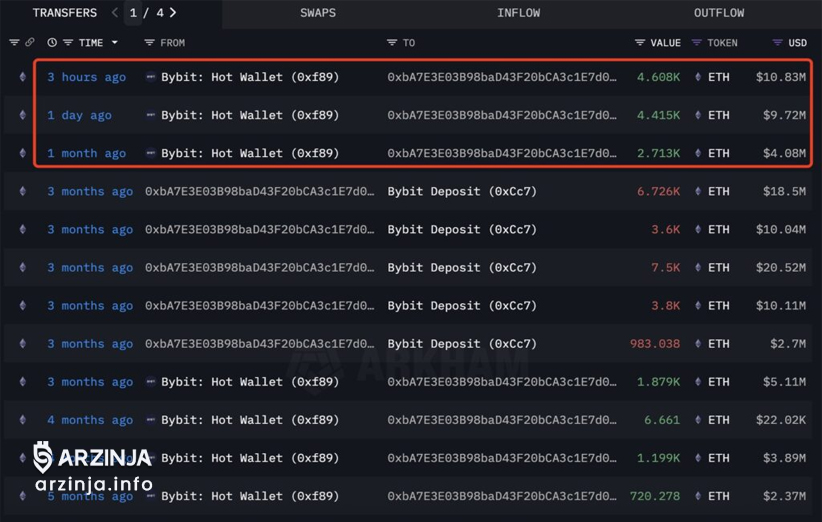Go to previous transfers page arrow
822x522 pixels.
(115, 13)
